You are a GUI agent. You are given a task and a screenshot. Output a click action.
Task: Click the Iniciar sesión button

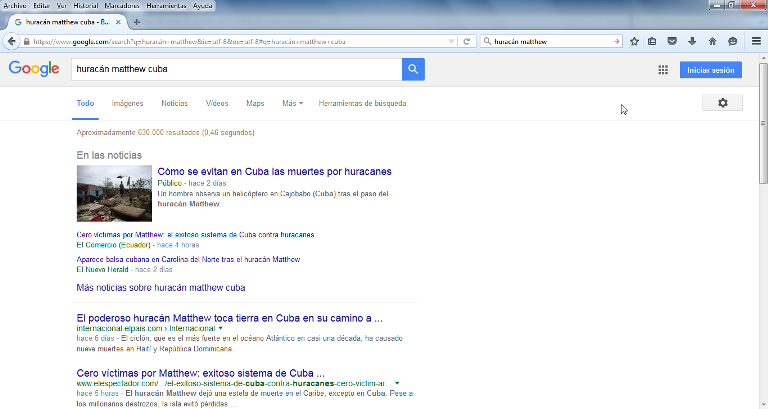[x=710, y=70]
